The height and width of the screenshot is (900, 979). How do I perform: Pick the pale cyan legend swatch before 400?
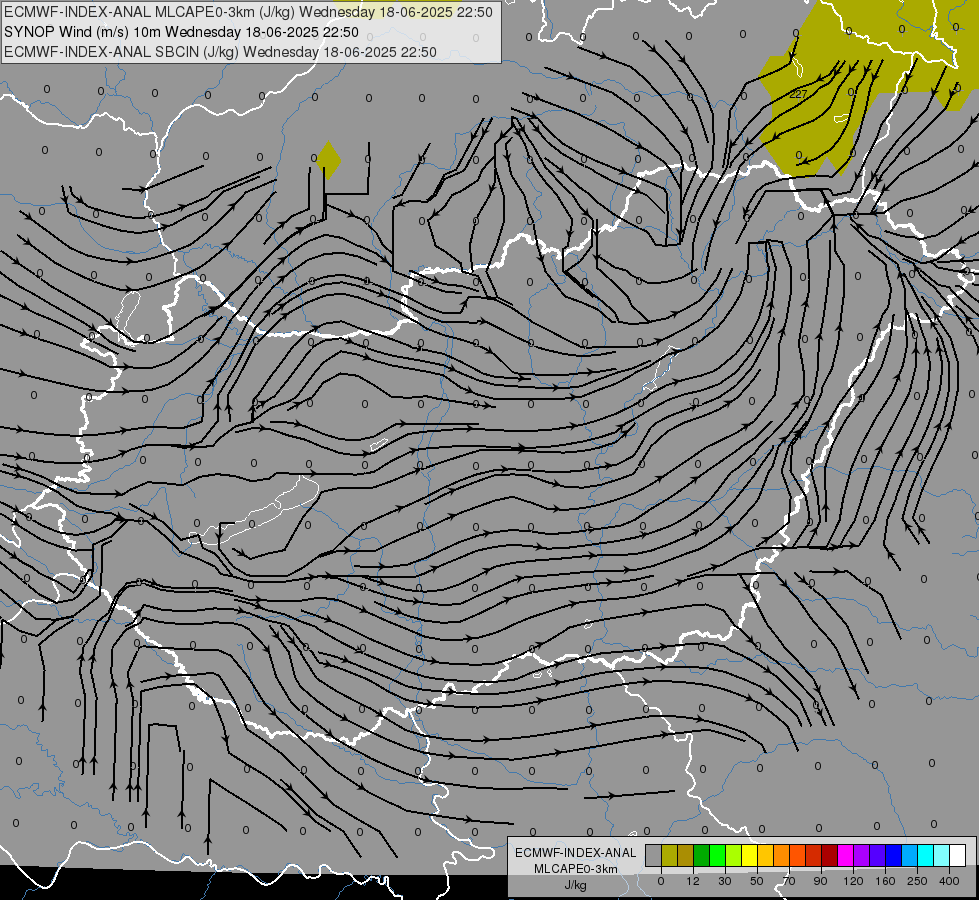(x=942, y=855)
